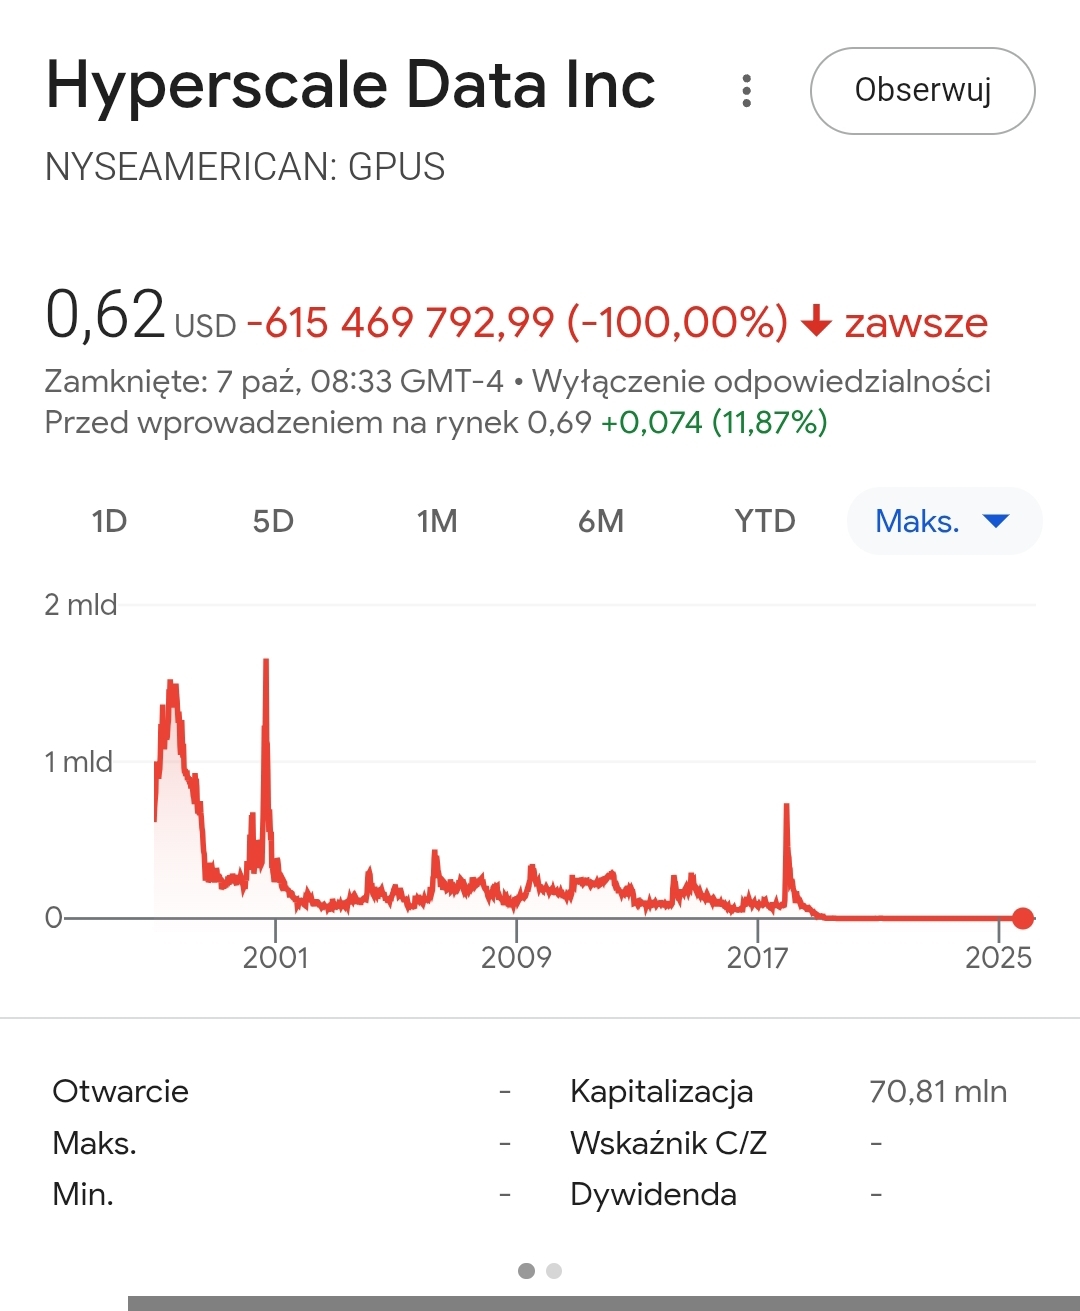Select the 1D time range tab
Screen dimensions: 1080x1311
[109, 521]
